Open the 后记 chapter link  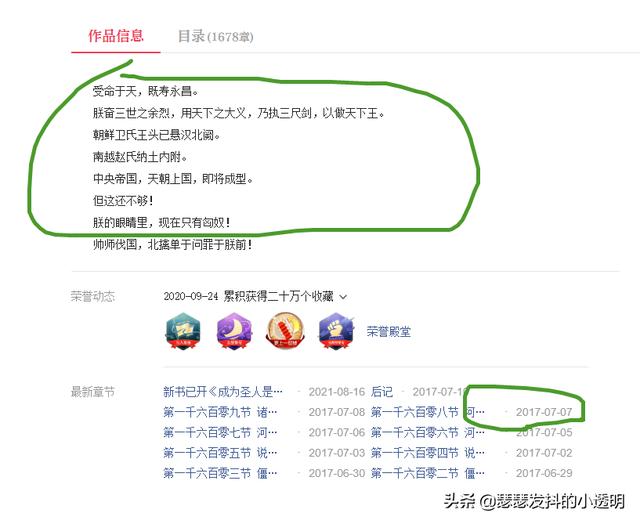point(382,392)
